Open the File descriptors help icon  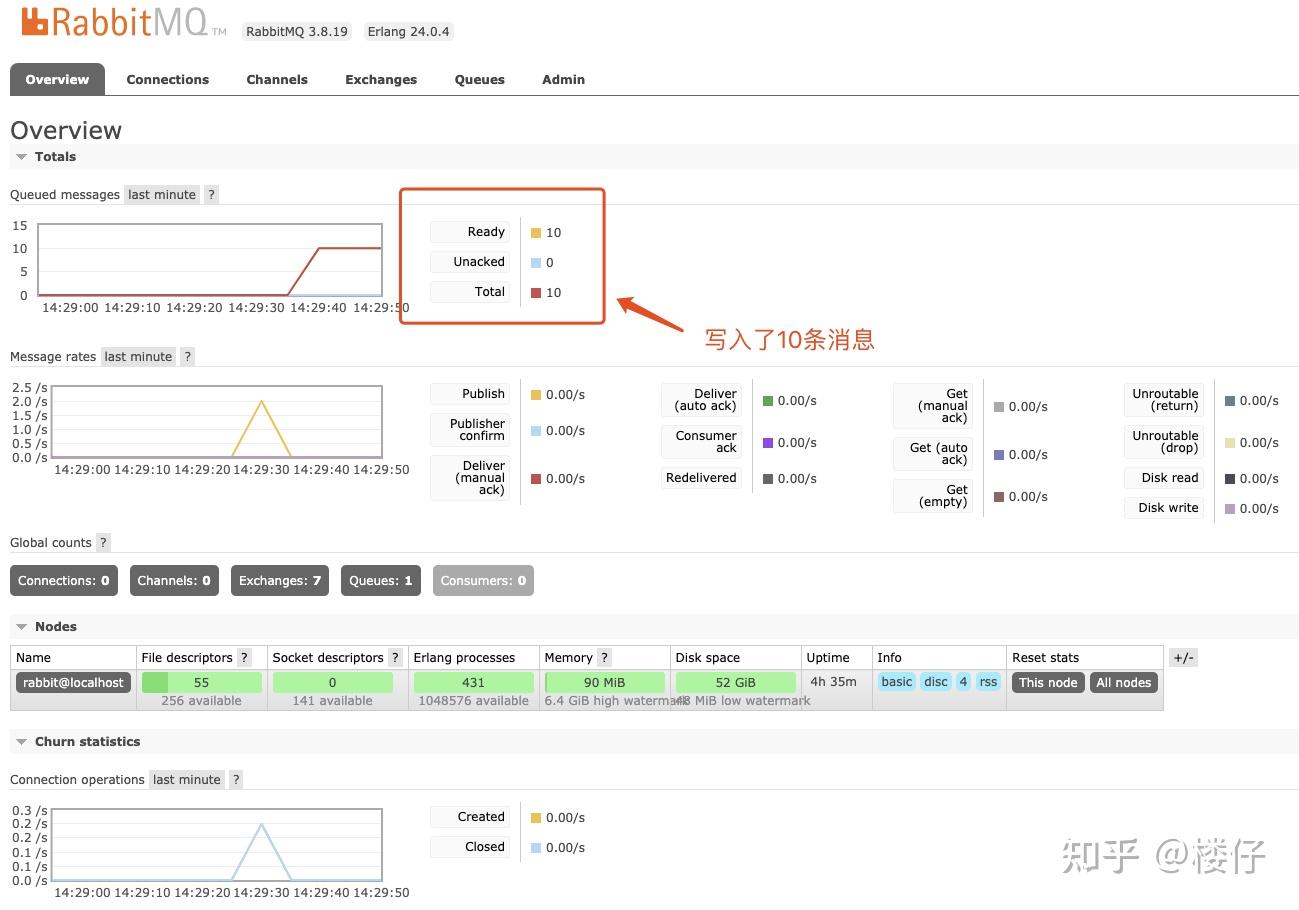click(244, 657)
